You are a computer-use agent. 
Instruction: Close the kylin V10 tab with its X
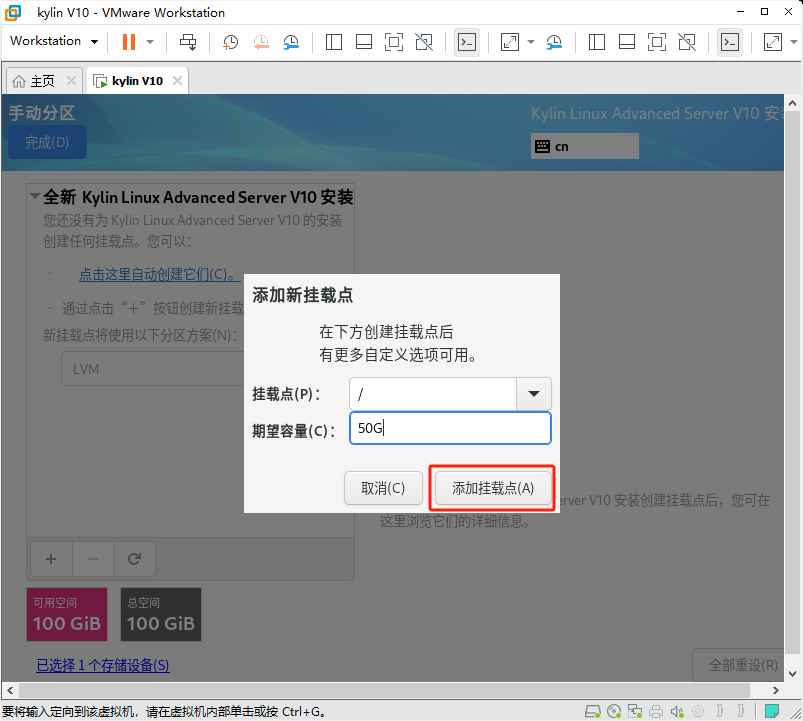pyautogui.click(x=177, y=80)
